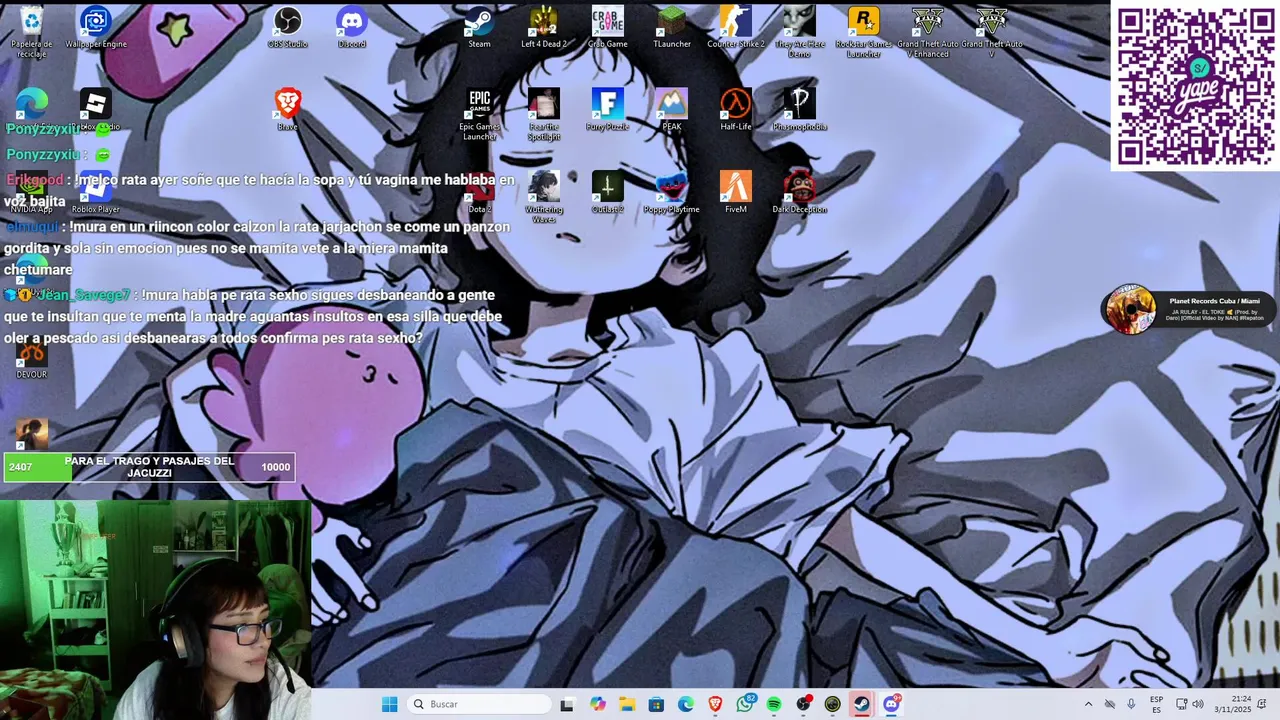
Task: Select the Counter-Strike 2 shortcut
Action: pos(736,28)
